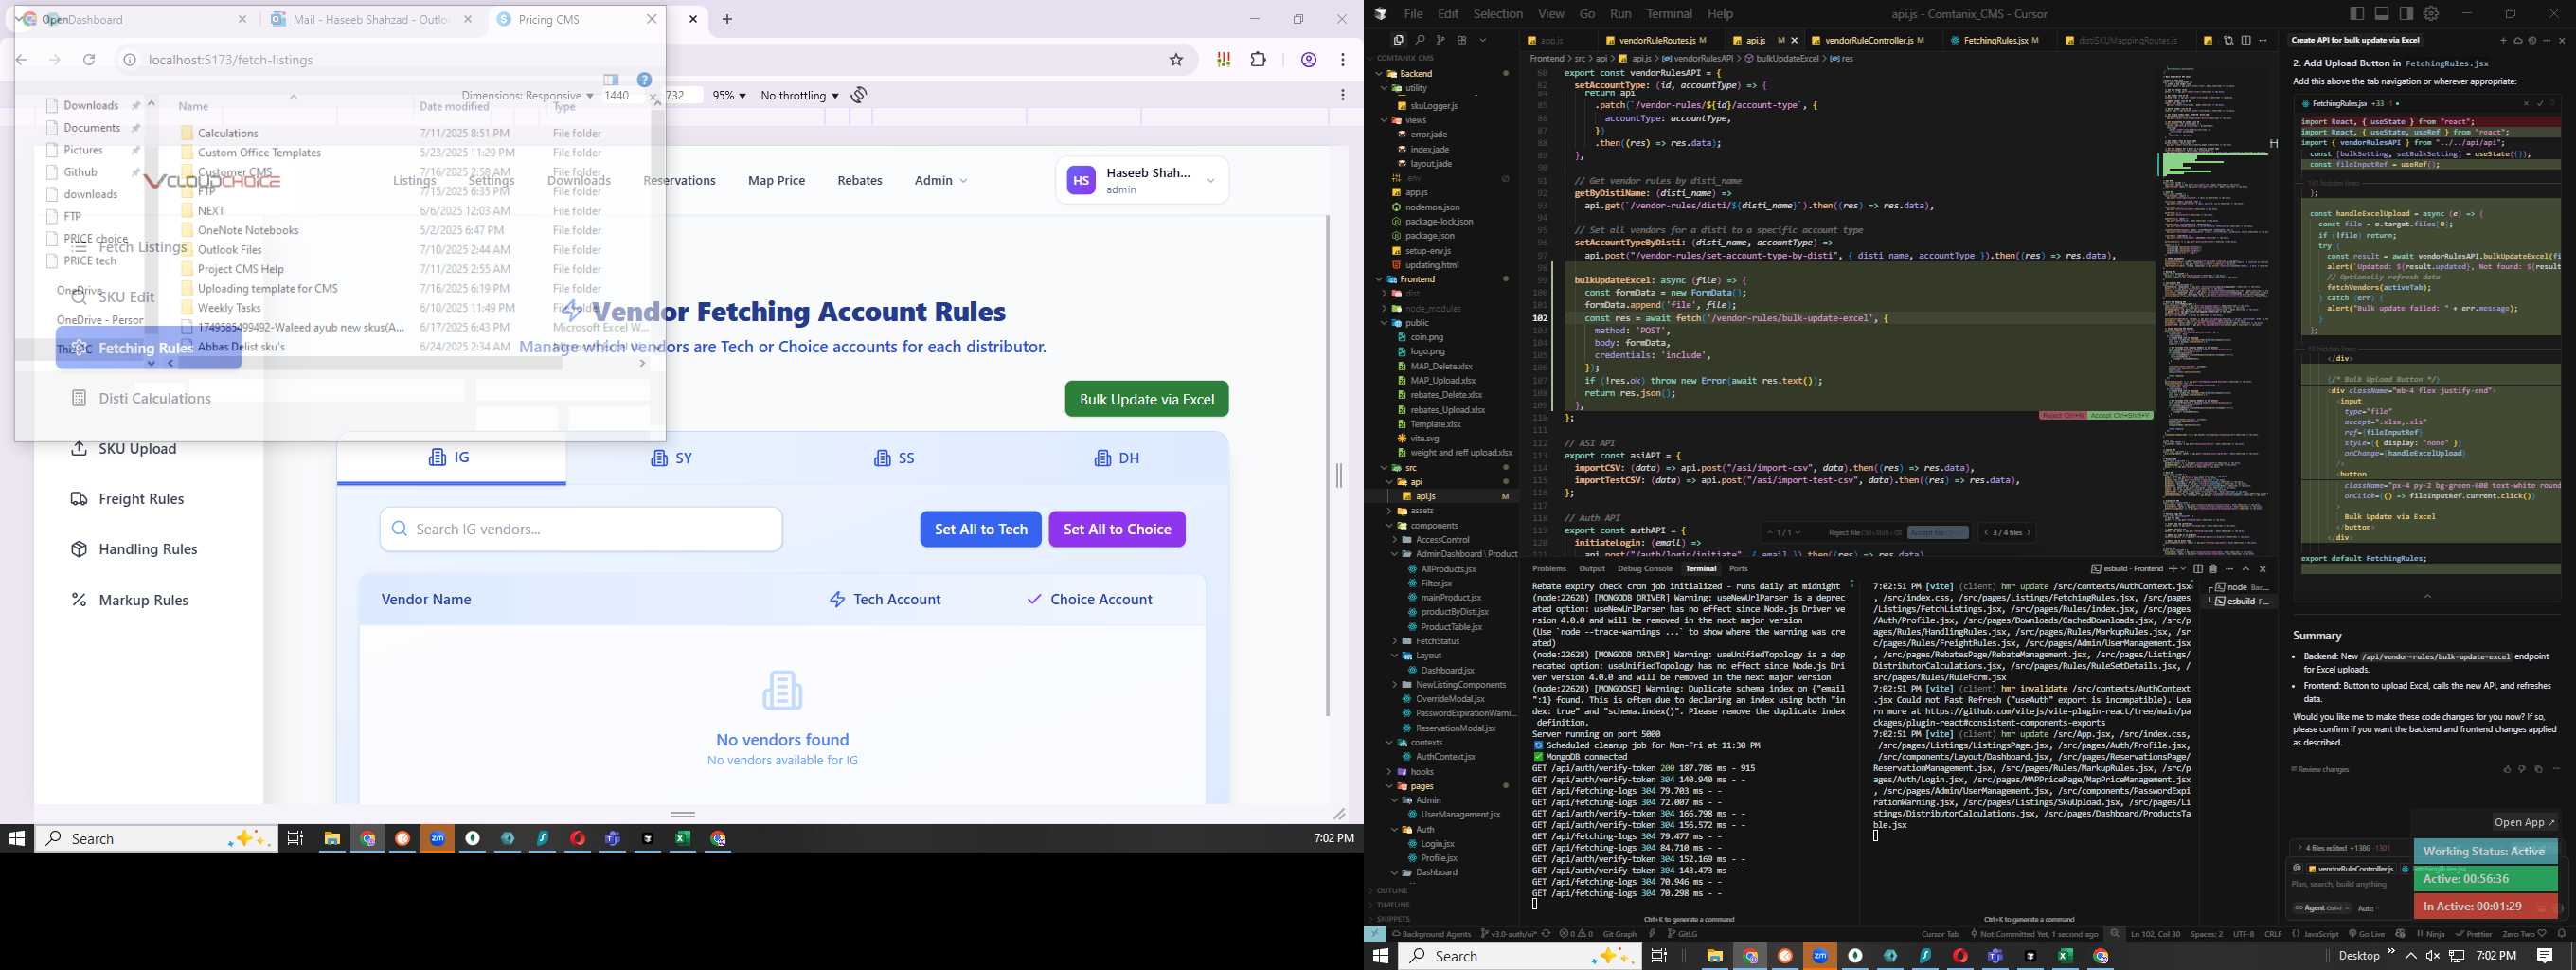2576x970 pixels.
Task: Toggle Cursor's secondary side bar
Action: click(x=2406, y=14)
